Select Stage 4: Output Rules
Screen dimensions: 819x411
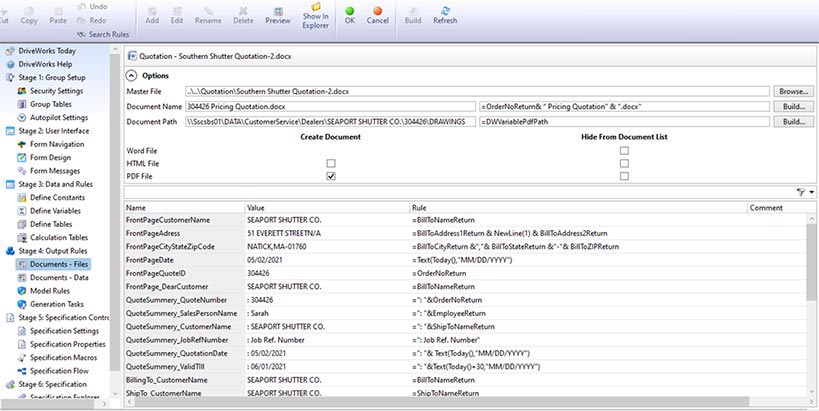pyautogui.click(x=53, y=251)
